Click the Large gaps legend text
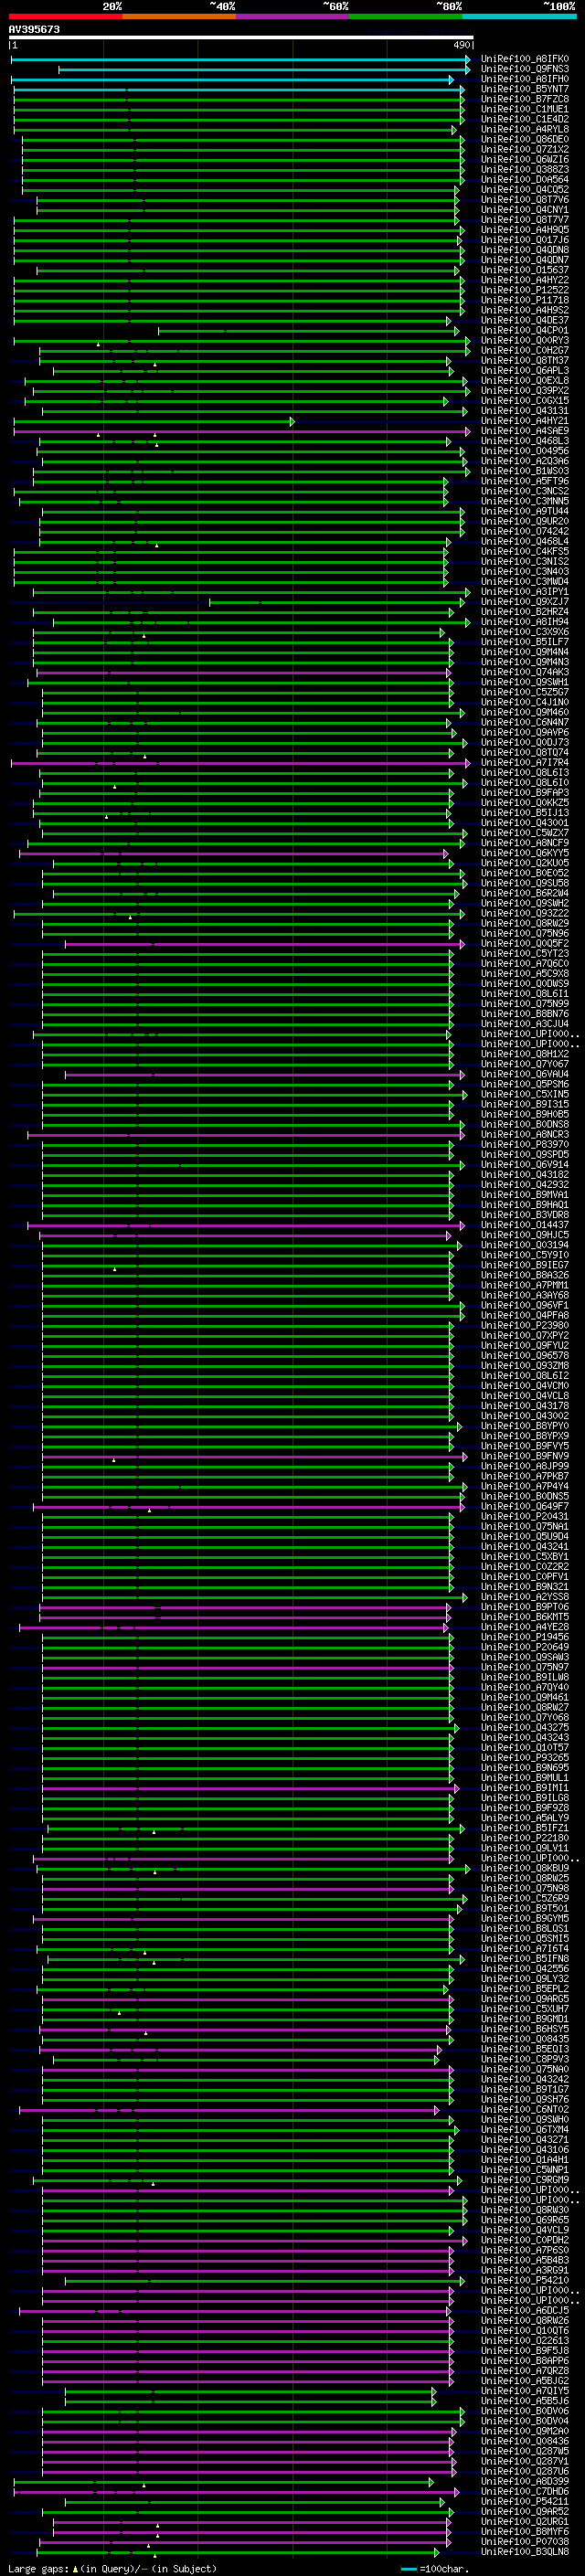Viewport: 585px width, 2576px height. pyautogui.click(x=112, y=2569)
